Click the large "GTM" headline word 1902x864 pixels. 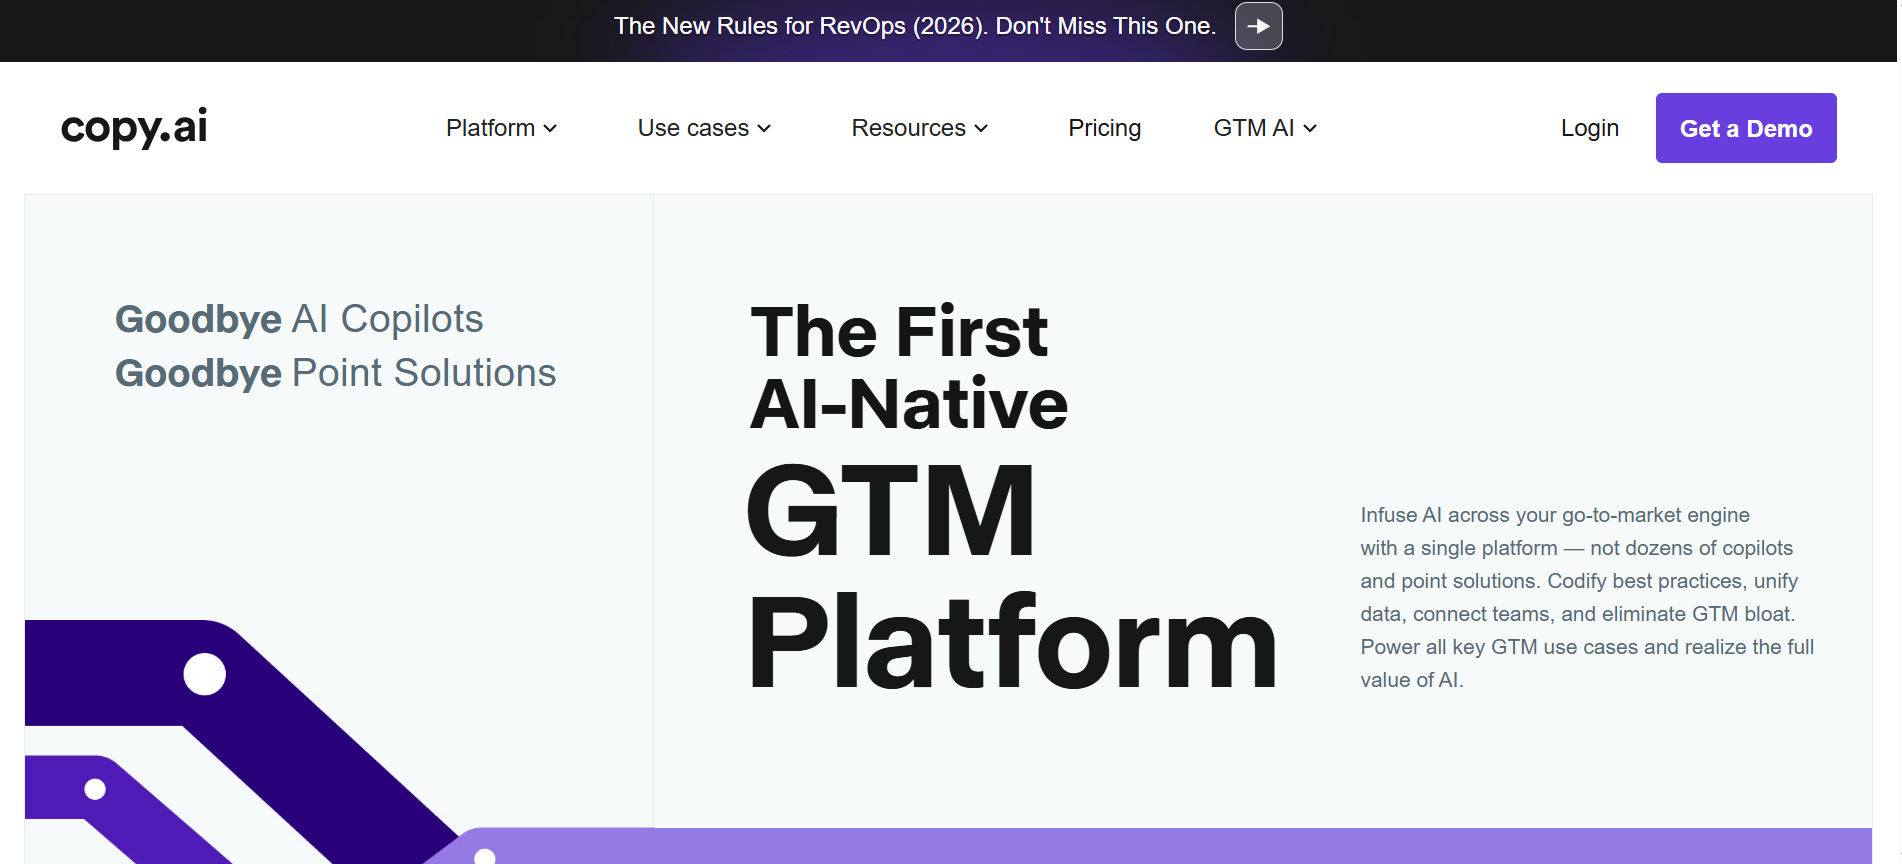[x=891, y=511]
